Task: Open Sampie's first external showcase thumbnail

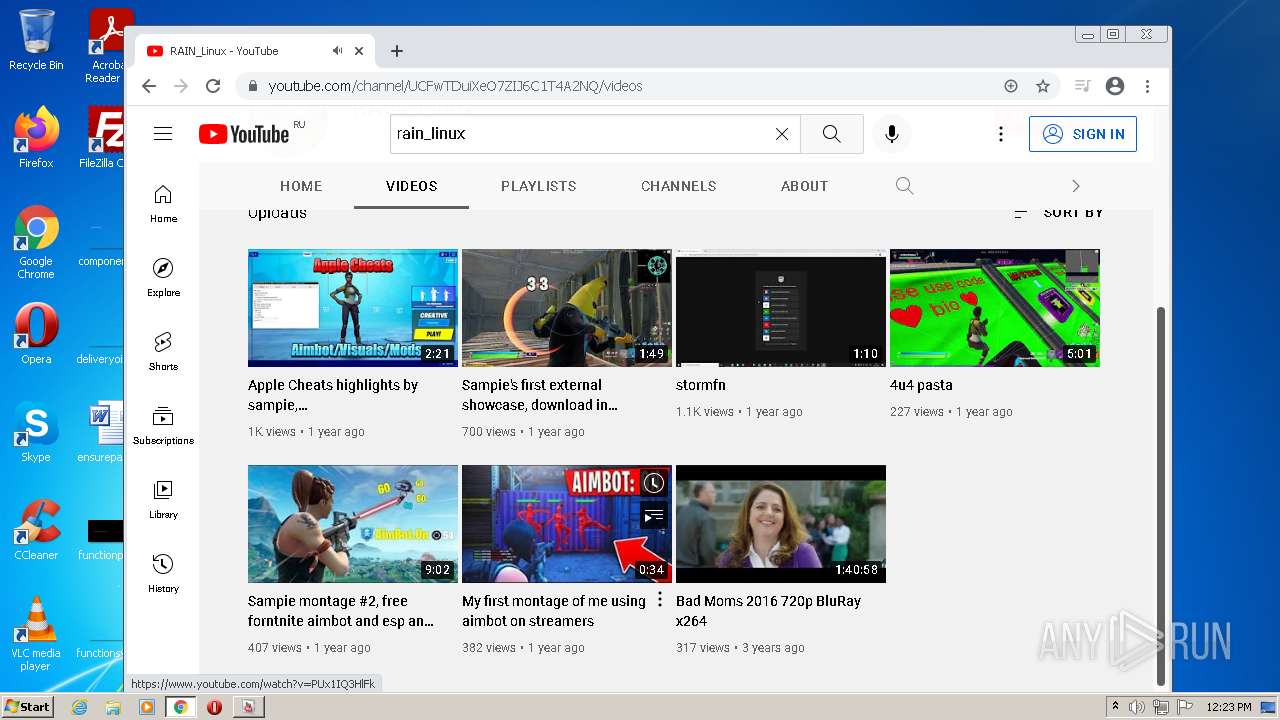Action: tap(567, 308)
